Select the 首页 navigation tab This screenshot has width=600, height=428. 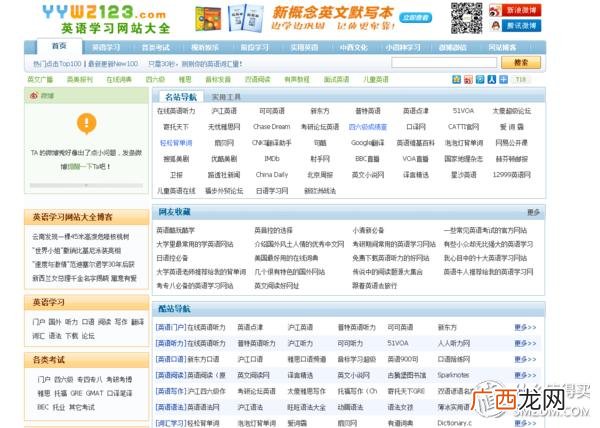[x=59, y=46]
